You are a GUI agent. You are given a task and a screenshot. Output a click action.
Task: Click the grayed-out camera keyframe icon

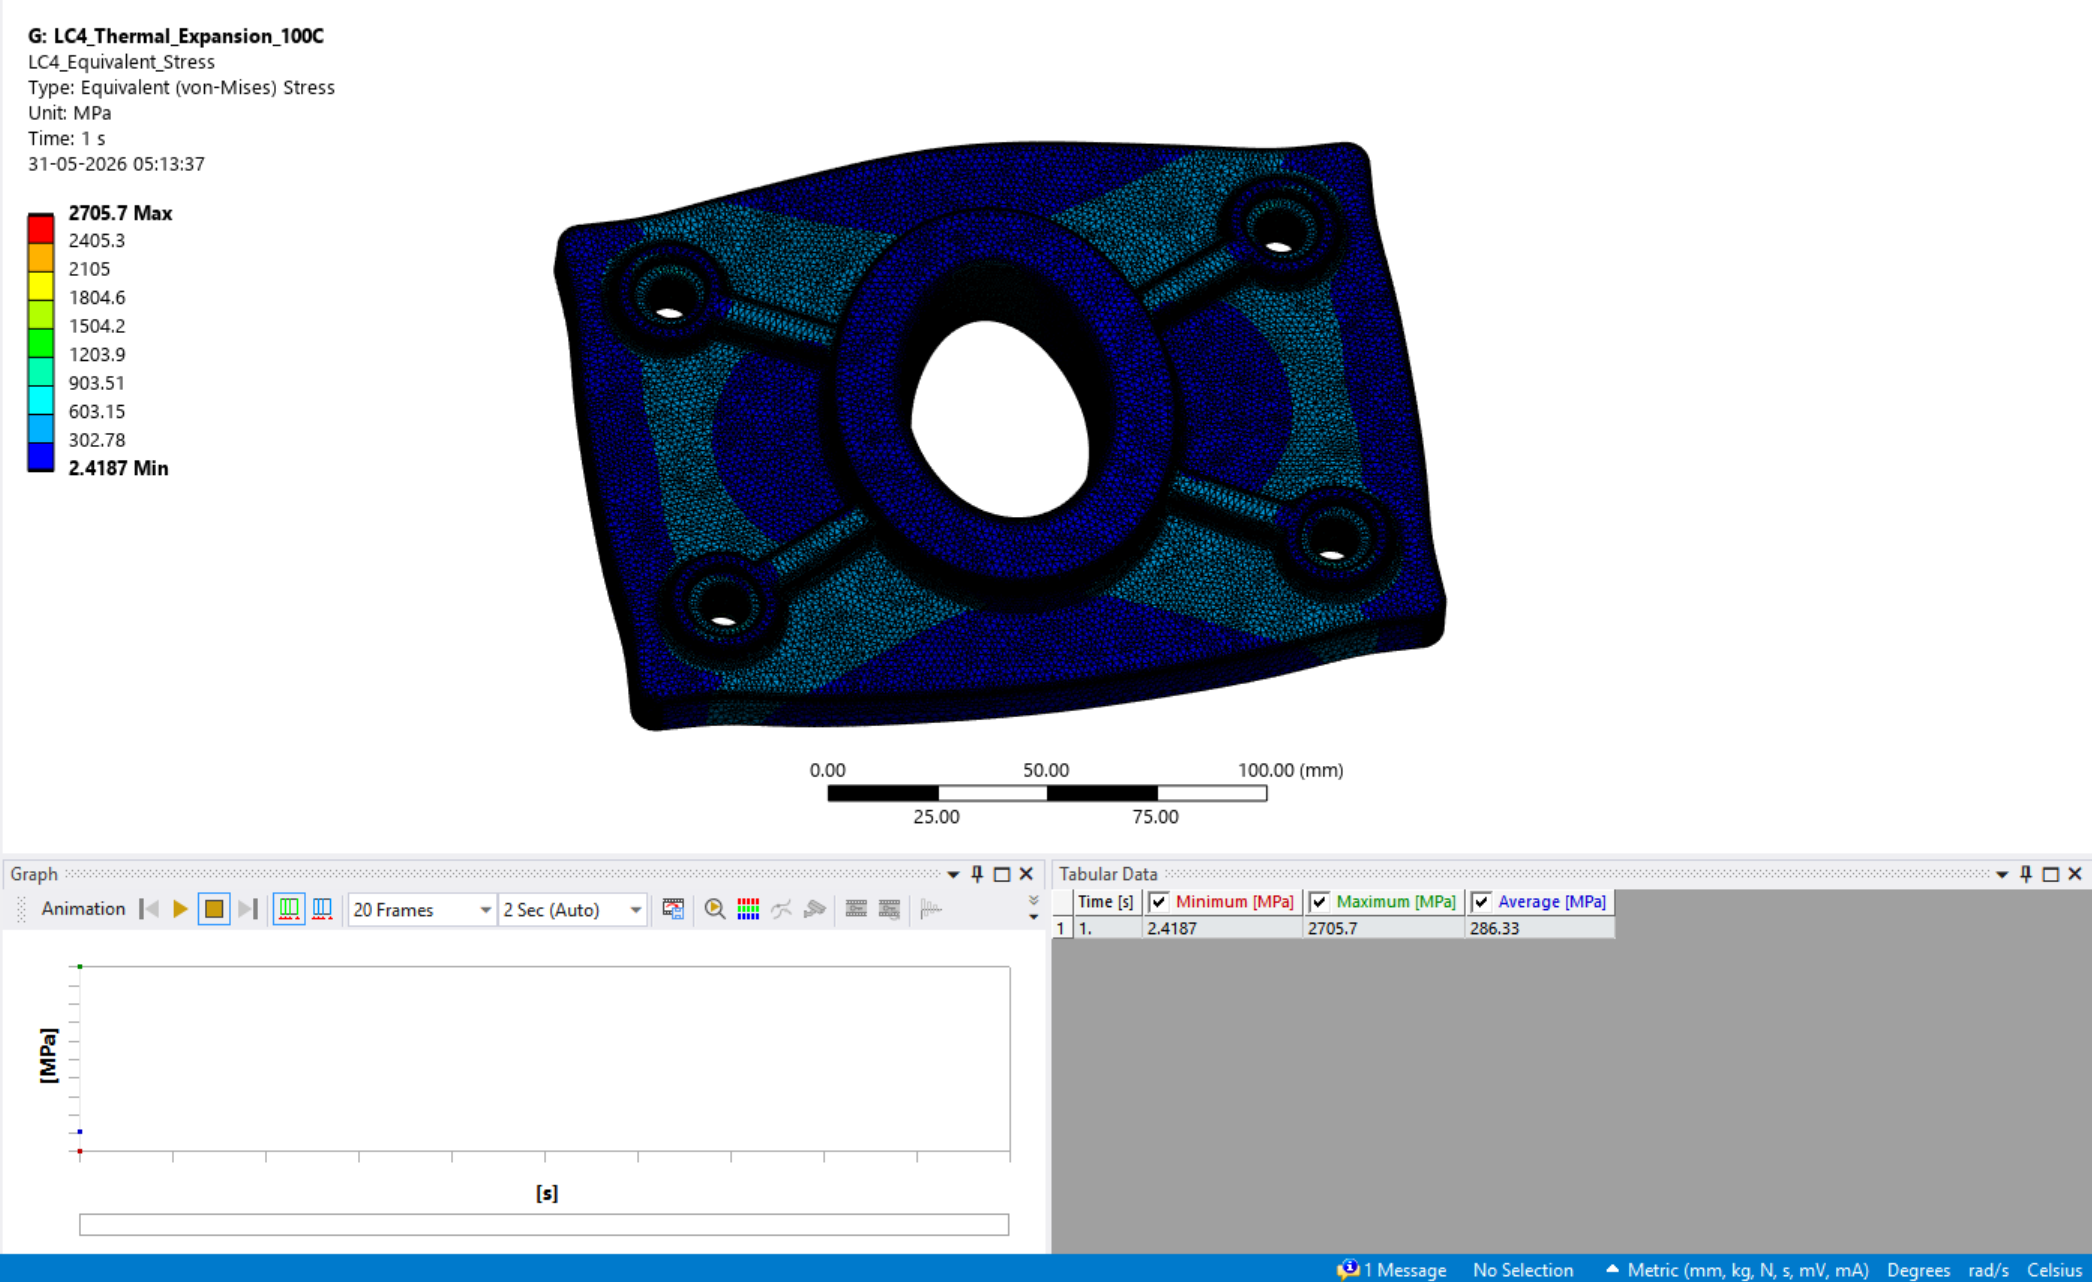point(815,909)
